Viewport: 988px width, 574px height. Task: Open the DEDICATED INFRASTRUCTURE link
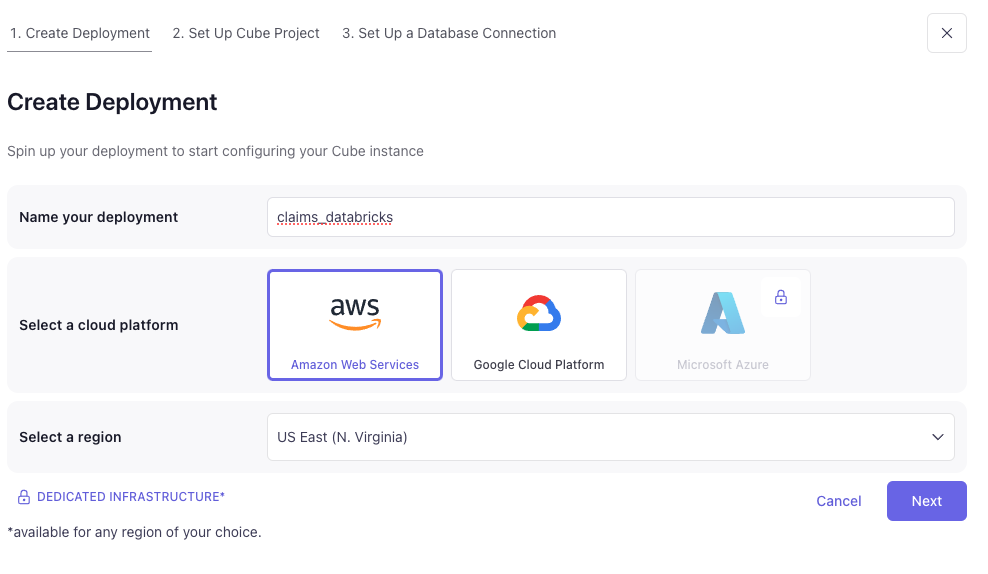click(131, 497)
